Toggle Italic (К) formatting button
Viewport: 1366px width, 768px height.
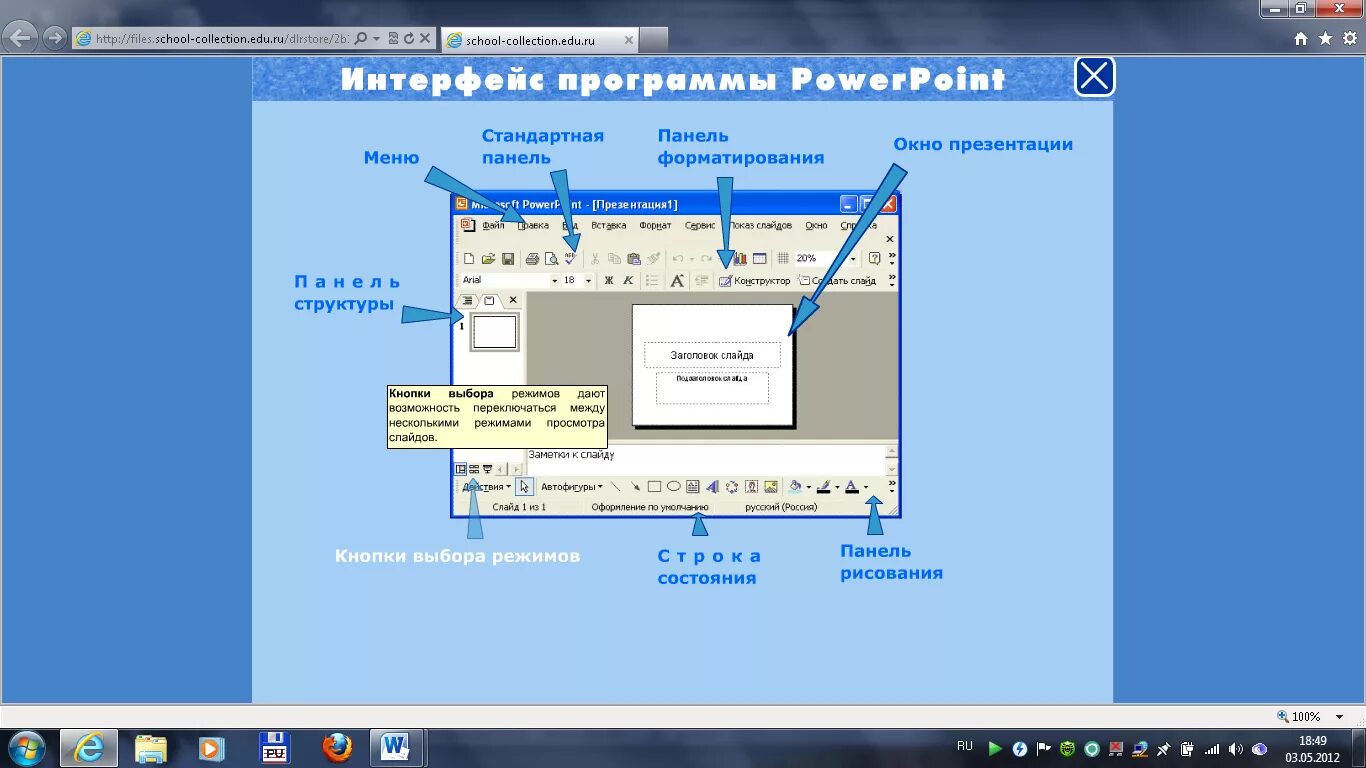click(x=628, y=281)
